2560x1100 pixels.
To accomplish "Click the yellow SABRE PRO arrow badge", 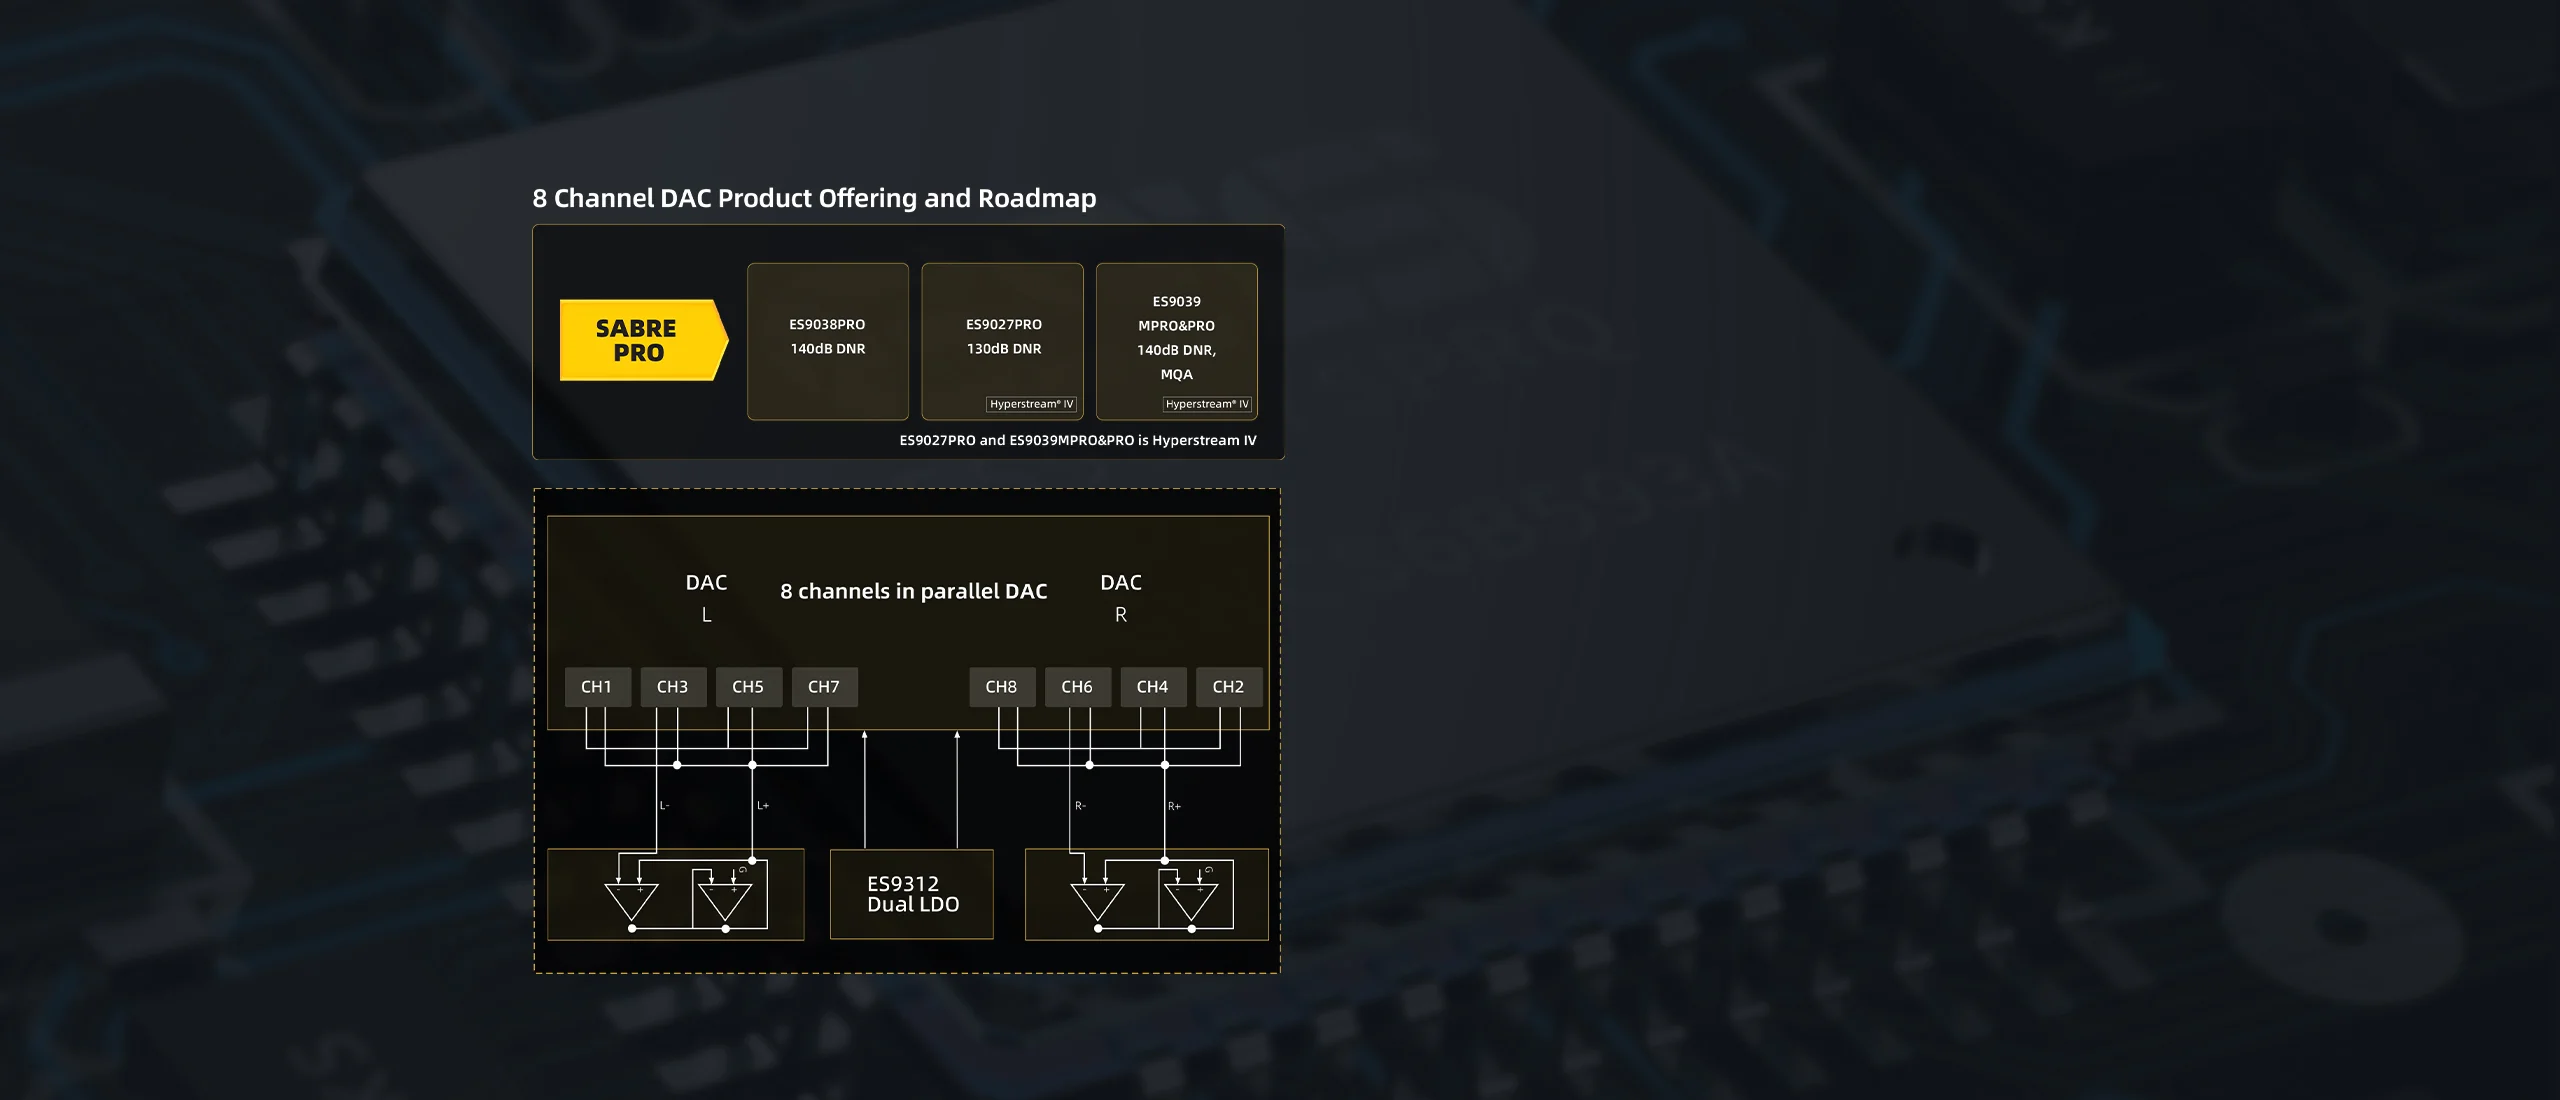I will (641, 340).
